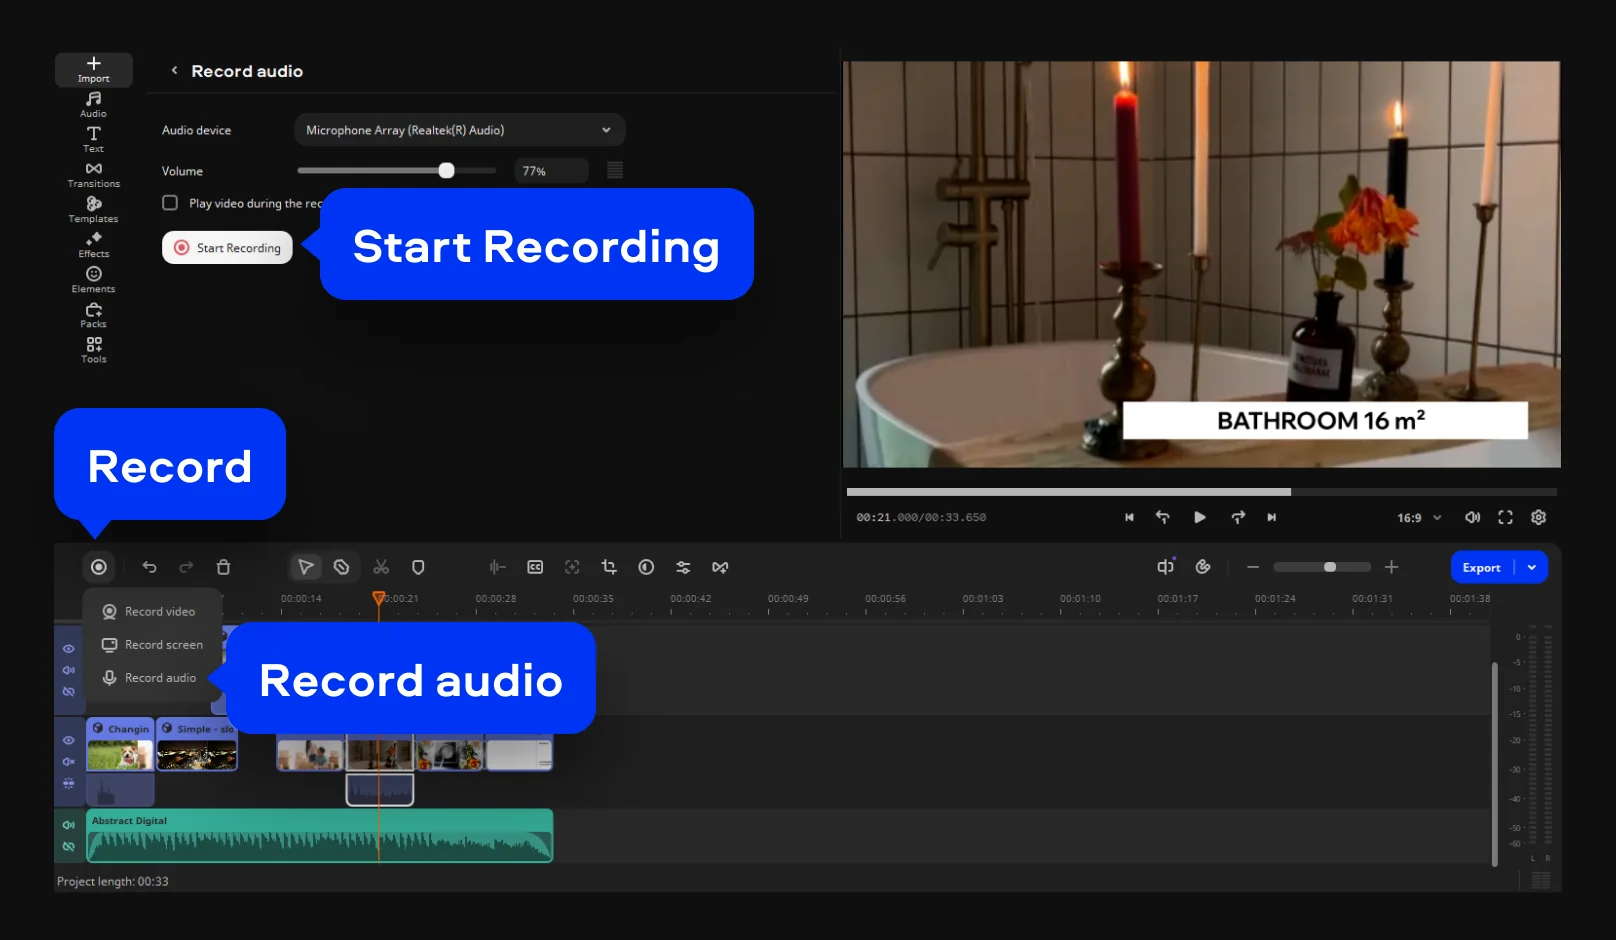Mute the Abstract Digital audio track
The height and width of the screenshot is (940, 1616).
(69, 825)
